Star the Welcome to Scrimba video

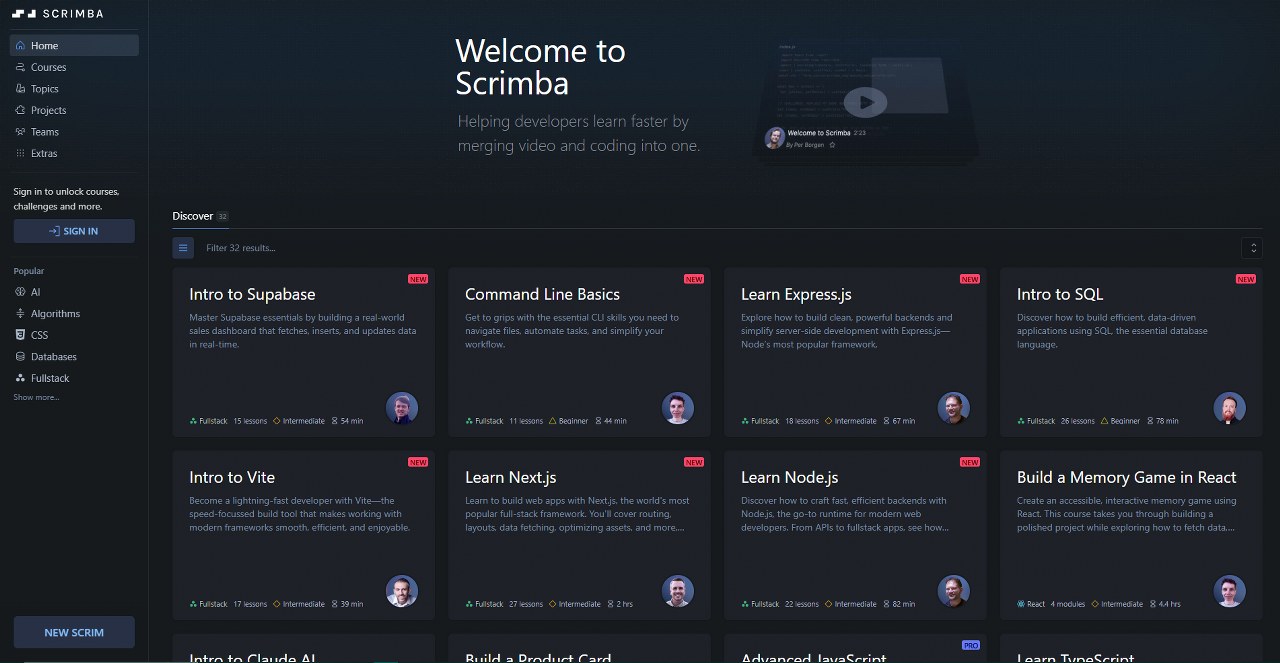(x=832, y=145)
